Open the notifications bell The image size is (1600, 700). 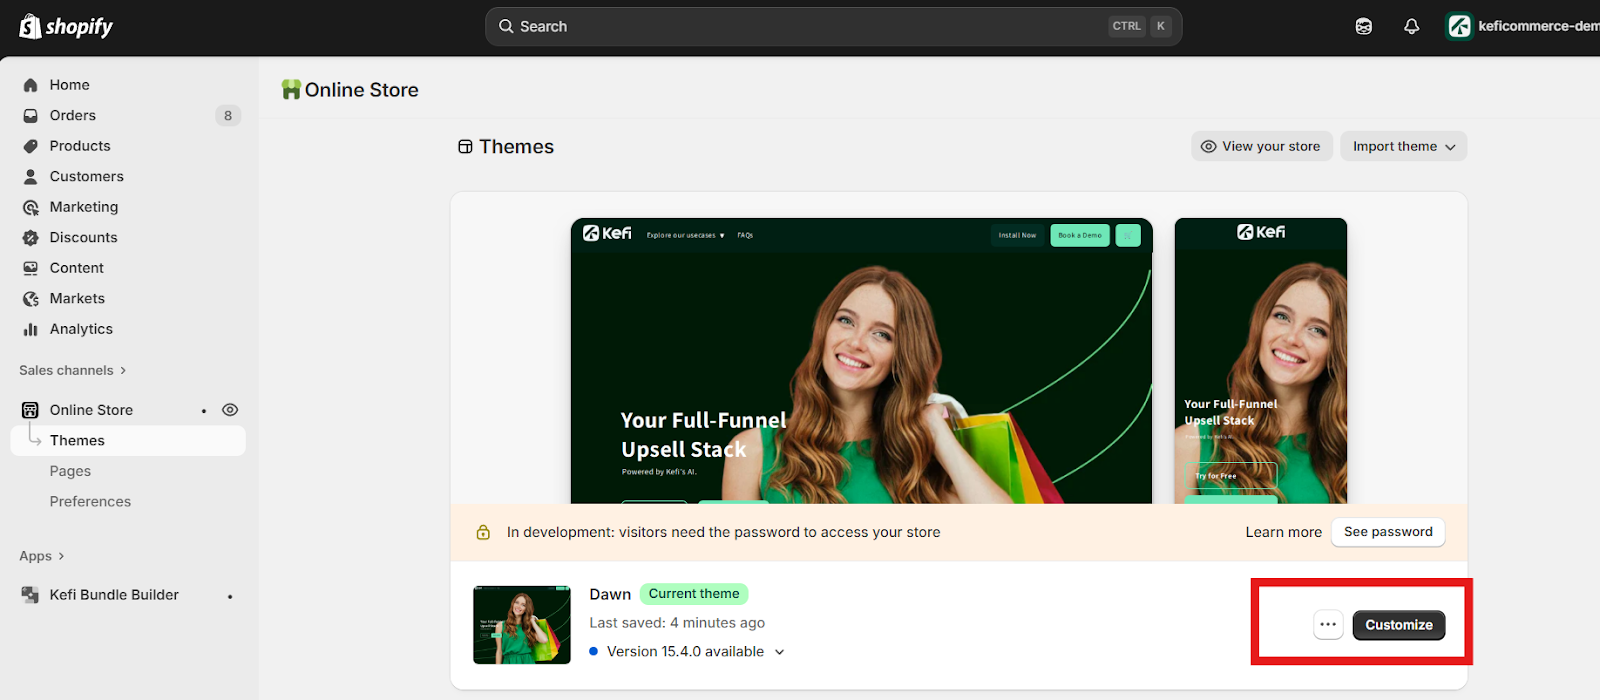pyautogui.click(x=1411, y=27)
